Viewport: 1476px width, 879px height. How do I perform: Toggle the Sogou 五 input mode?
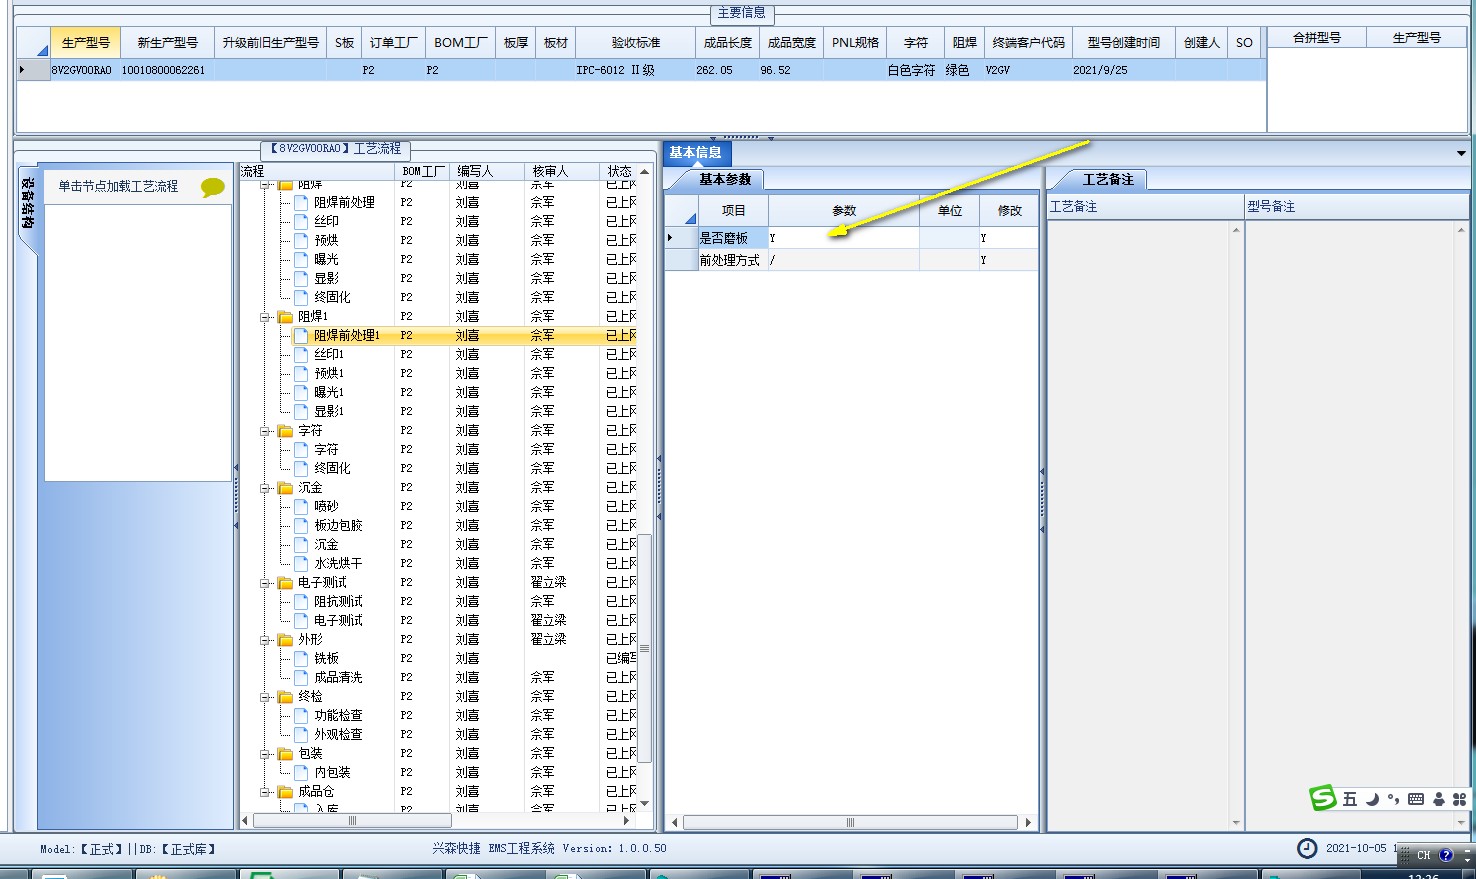point(1350,799)
